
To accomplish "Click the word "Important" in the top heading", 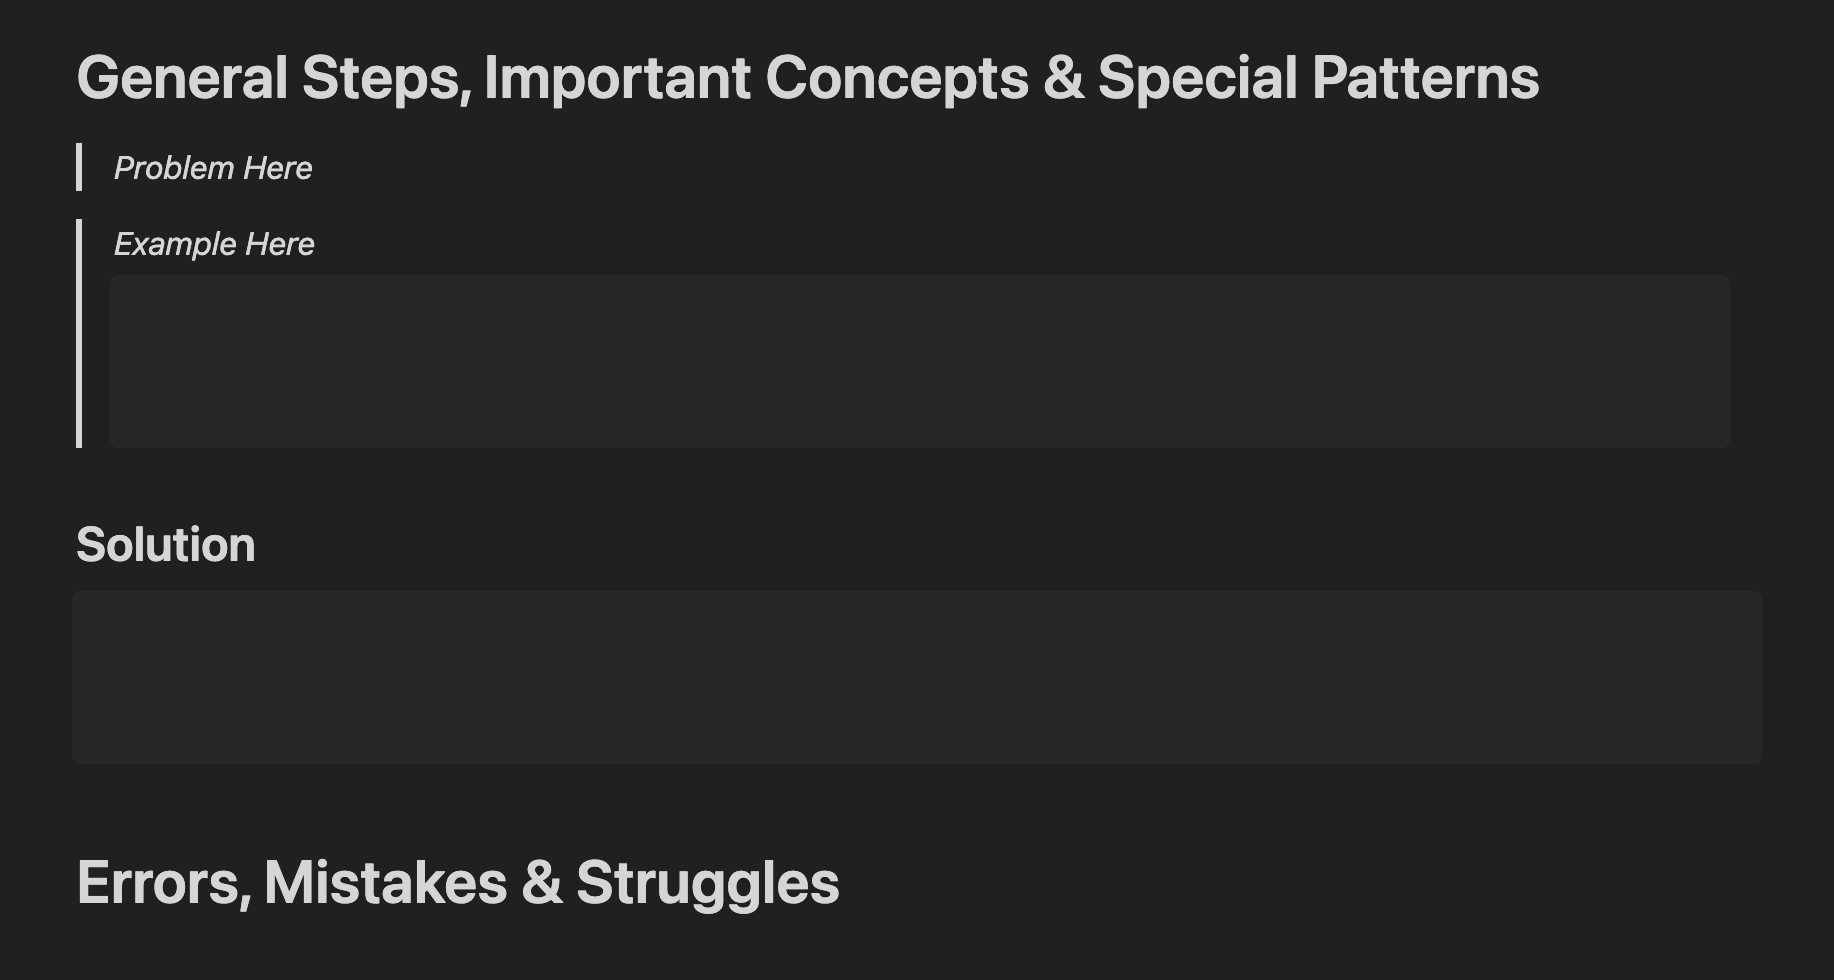I will (617, 78).
